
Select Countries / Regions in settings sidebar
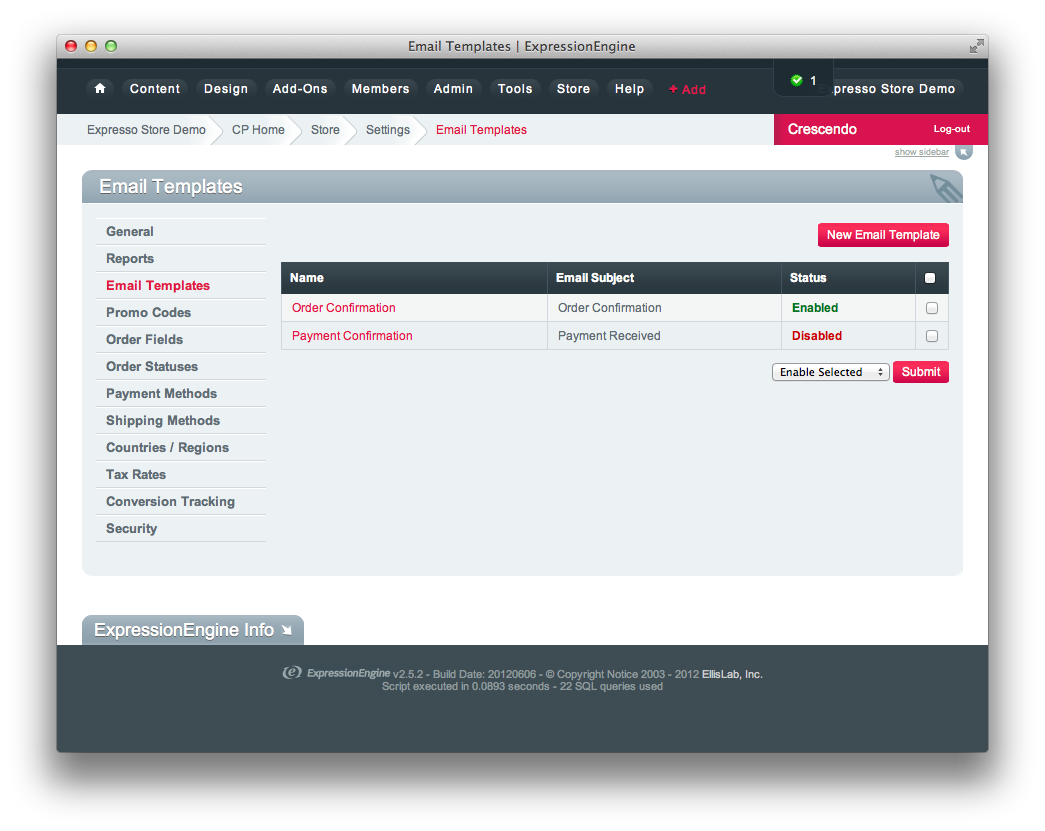tap(181, 447)
